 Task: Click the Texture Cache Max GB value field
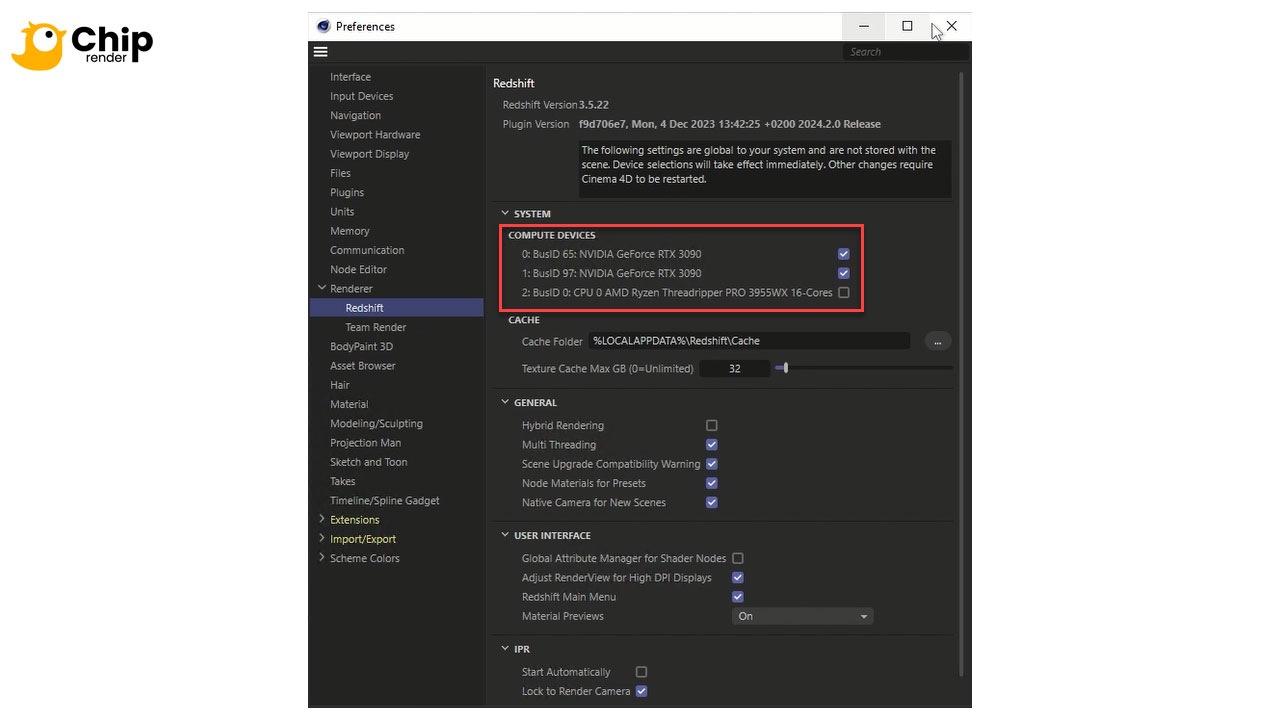pyautogui.click(x=734, y=369)
